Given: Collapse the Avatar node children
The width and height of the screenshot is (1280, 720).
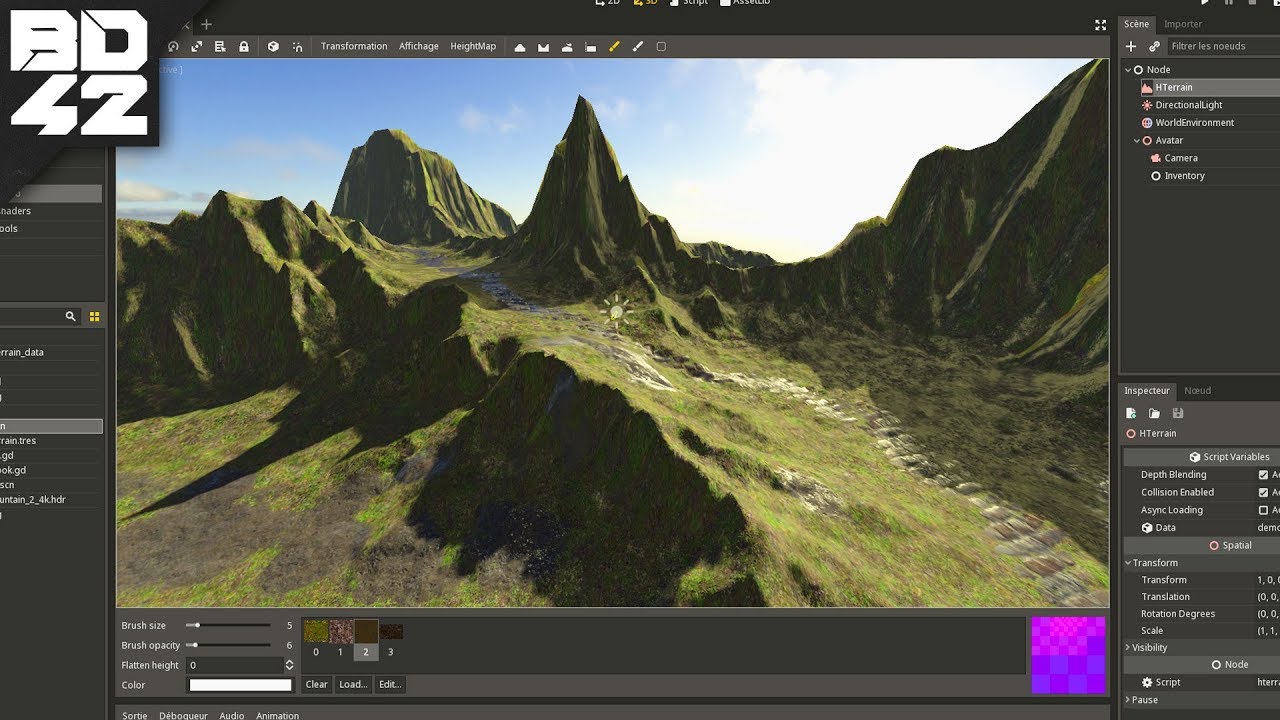Looking at the screenshot, I should click(1137, 141).
